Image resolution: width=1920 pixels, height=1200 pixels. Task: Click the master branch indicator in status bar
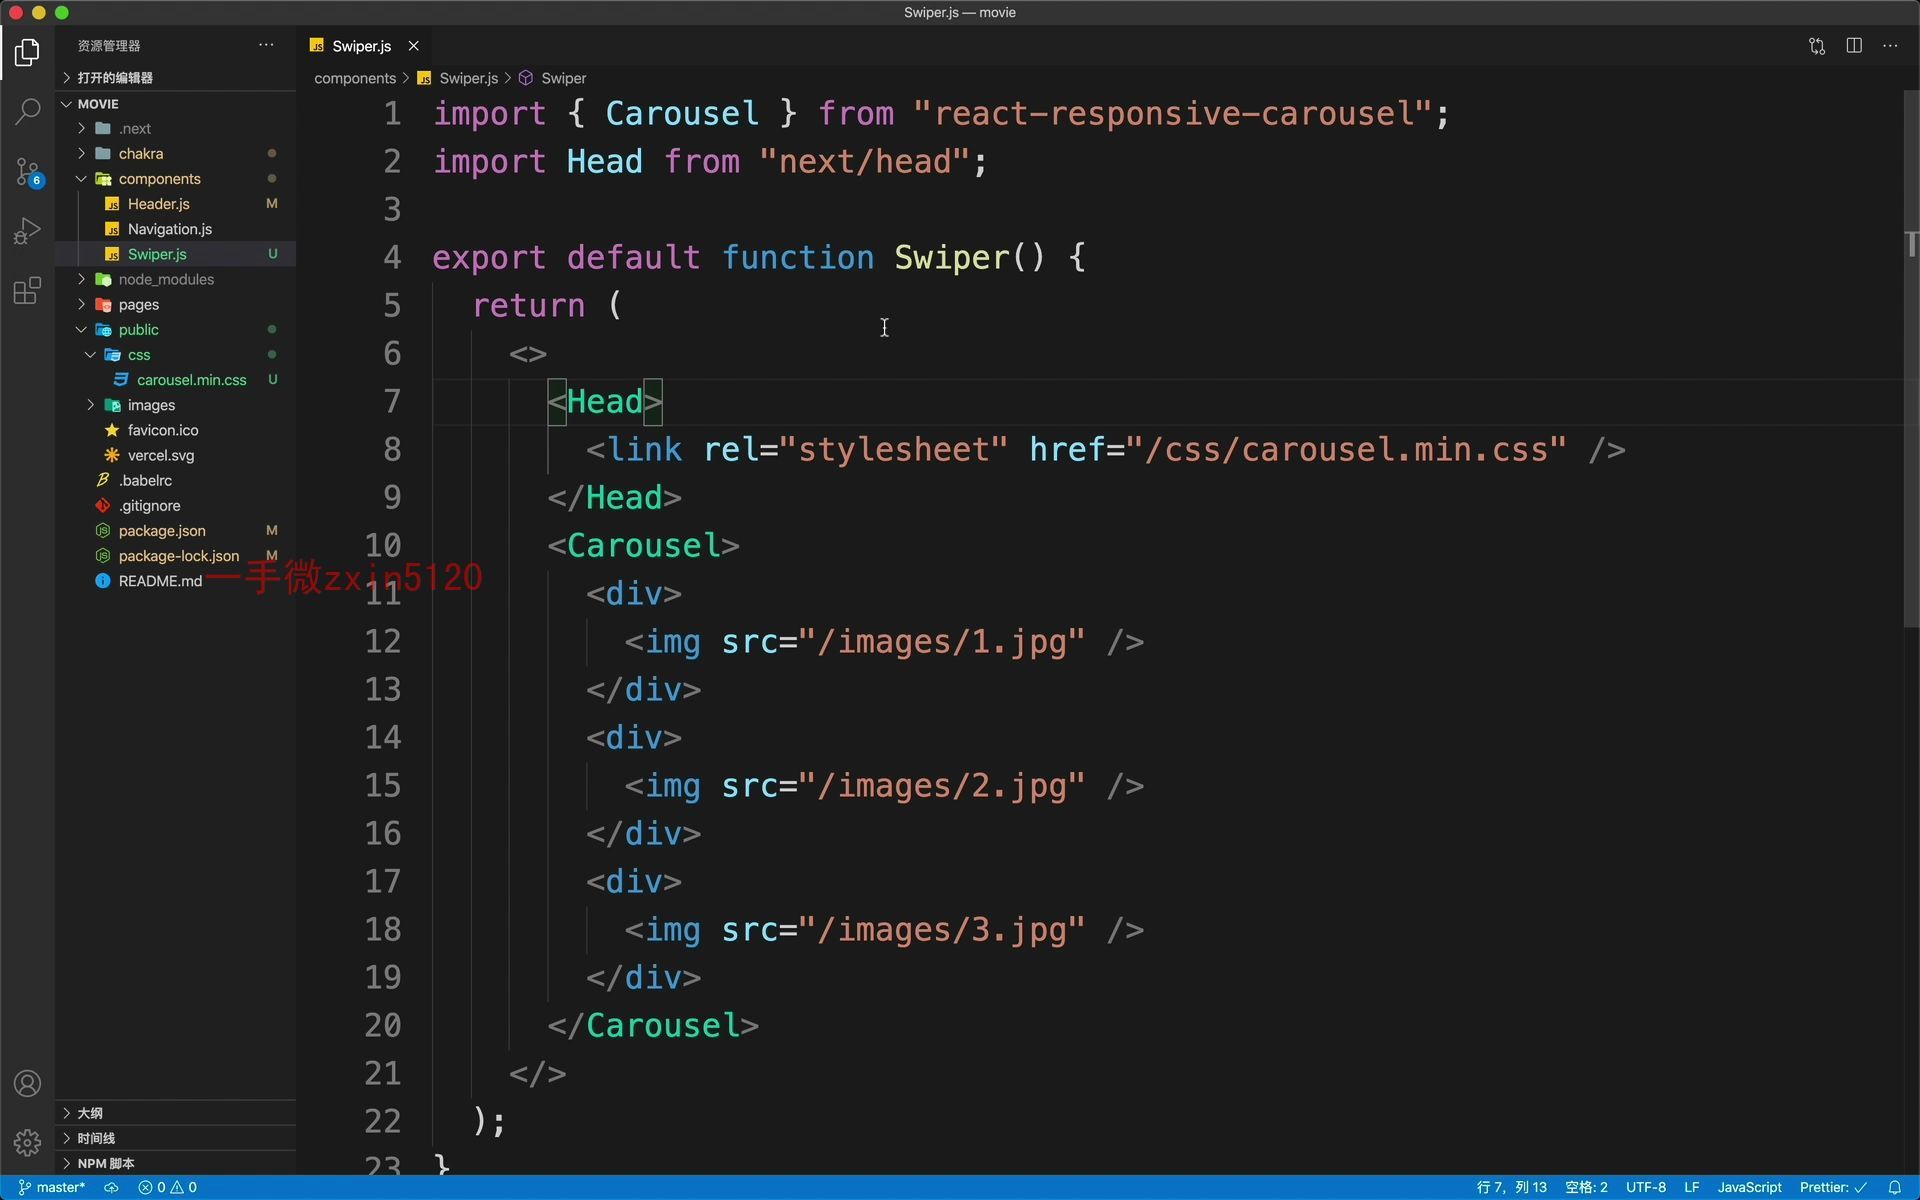[x=52, y=1187]
